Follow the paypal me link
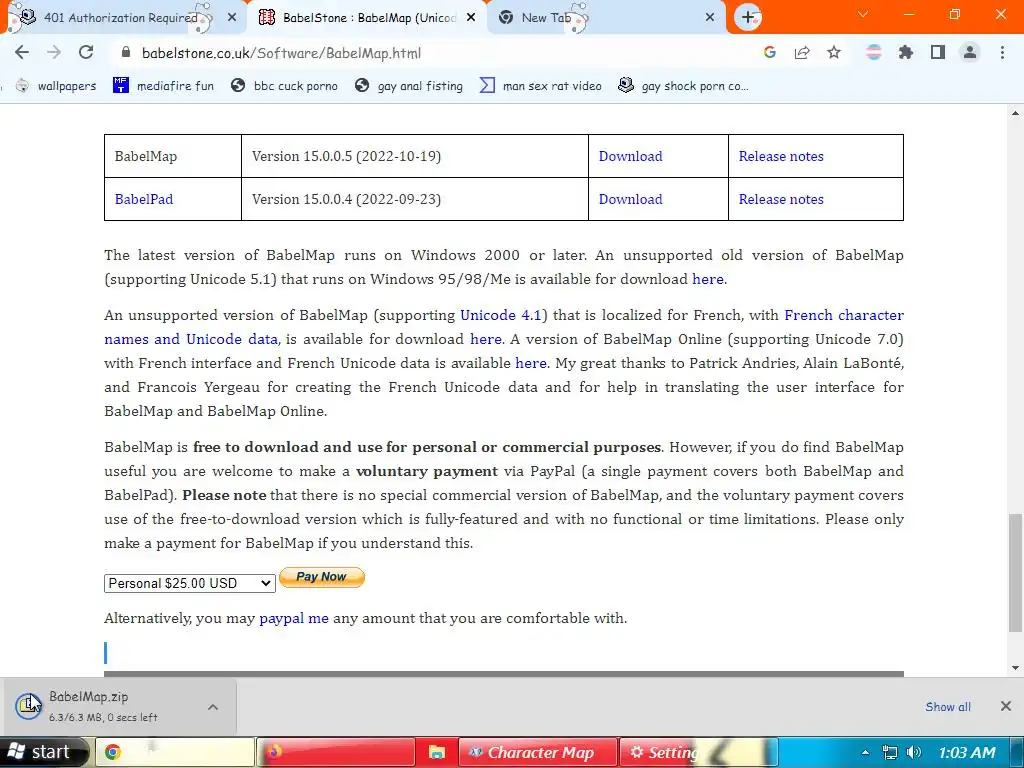Screen dimensions: 1024x768 [x=294, y=618]
